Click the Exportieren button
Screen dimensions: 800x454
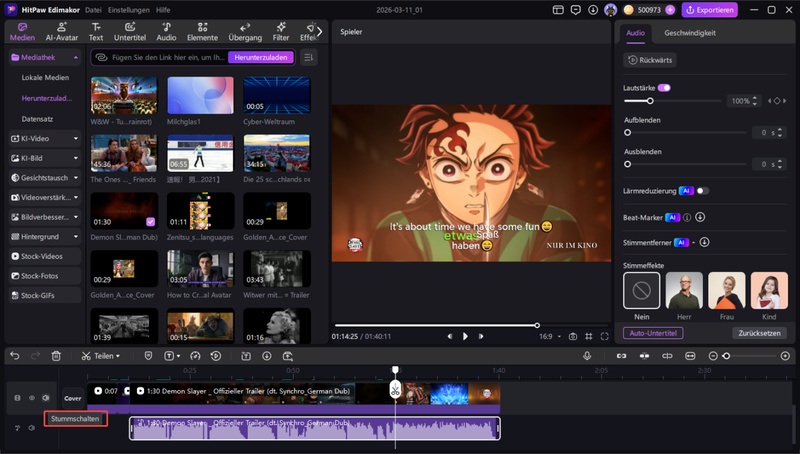(710, 10)
